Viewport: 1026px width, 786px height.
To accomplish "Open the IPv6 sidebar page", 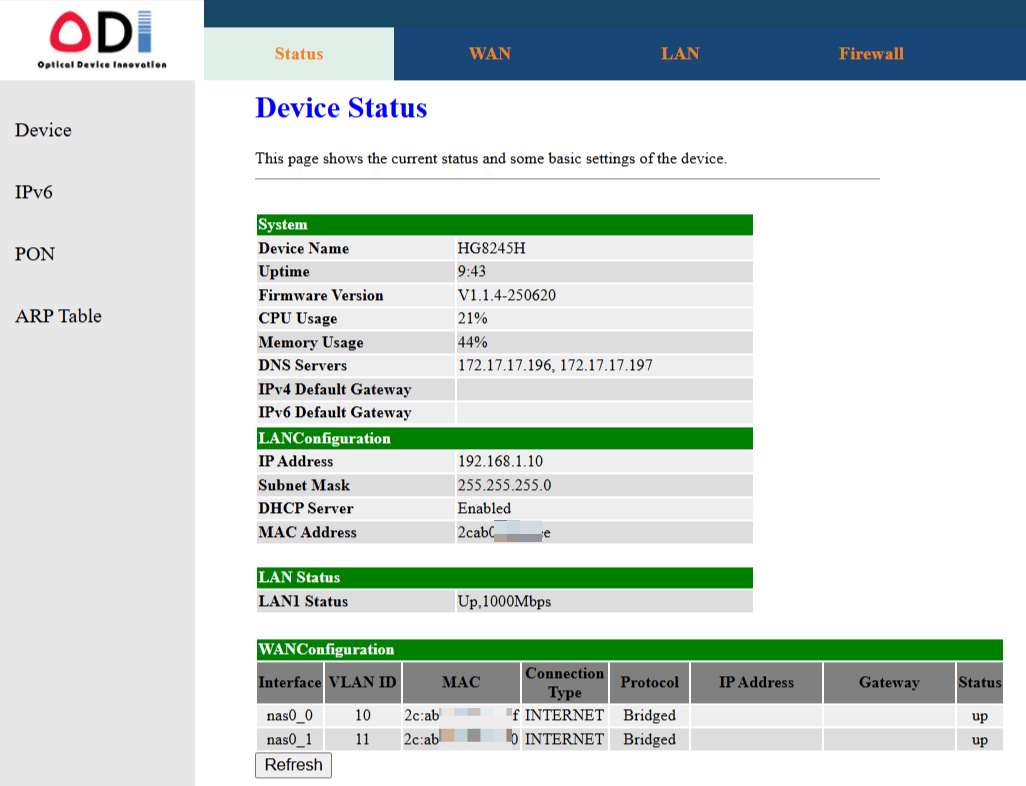I will click(33, 192).
